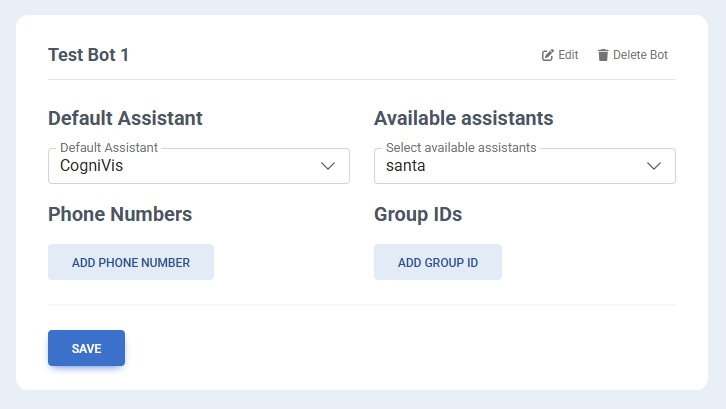Save the bot configuration
The height and width of the screenshot is (409, 726).
(x=86, y=348)
